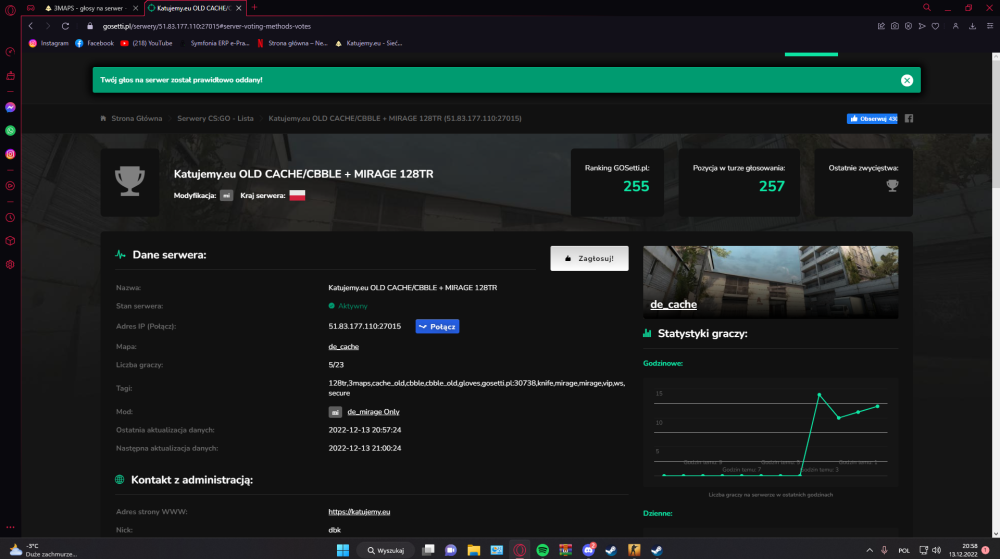Open the downloads toolbar icon
This screenshot has height=559, width=1000.
pyautogui.click(x=973, y=26)
